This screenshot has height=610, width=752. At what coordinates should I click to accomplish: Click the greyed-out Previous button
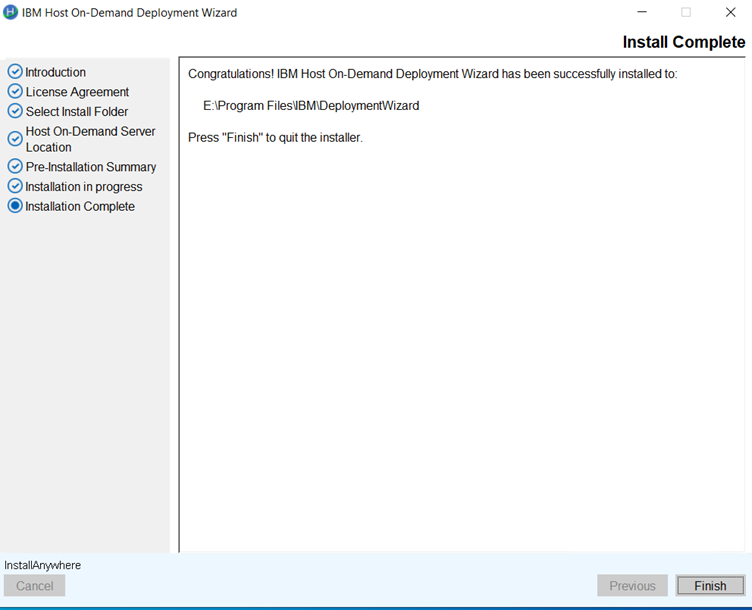(632, 586)
